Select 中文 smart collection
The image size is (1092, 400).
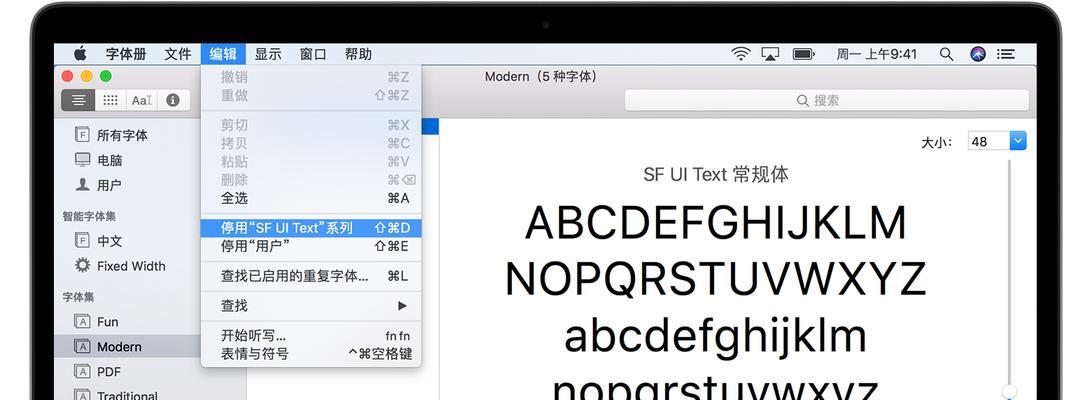click(109, 241)
